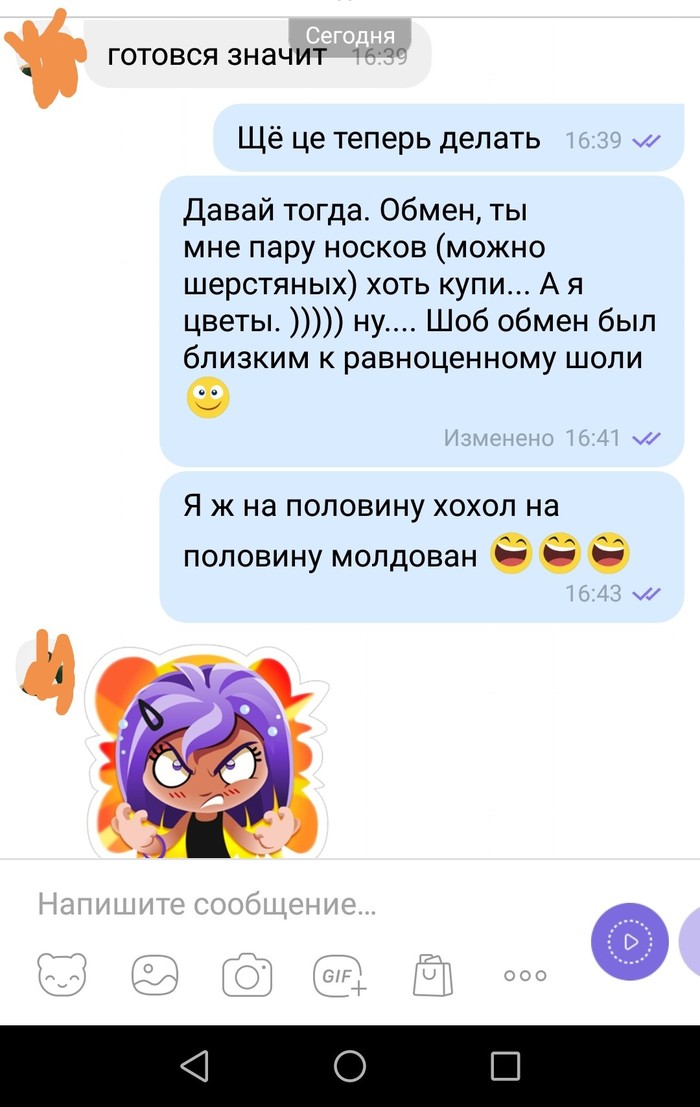Focus the 'Напишите сообщение...' input field
700x1107 pixels.
pyautogui.click(x=296, y=904)
